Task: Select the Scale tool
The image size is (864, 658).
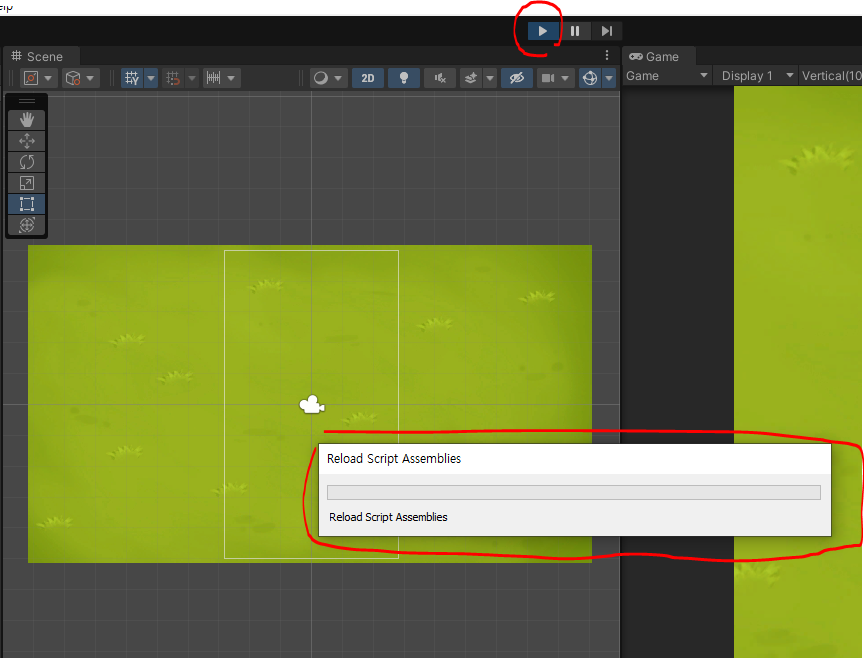Action: pos(27,183)
